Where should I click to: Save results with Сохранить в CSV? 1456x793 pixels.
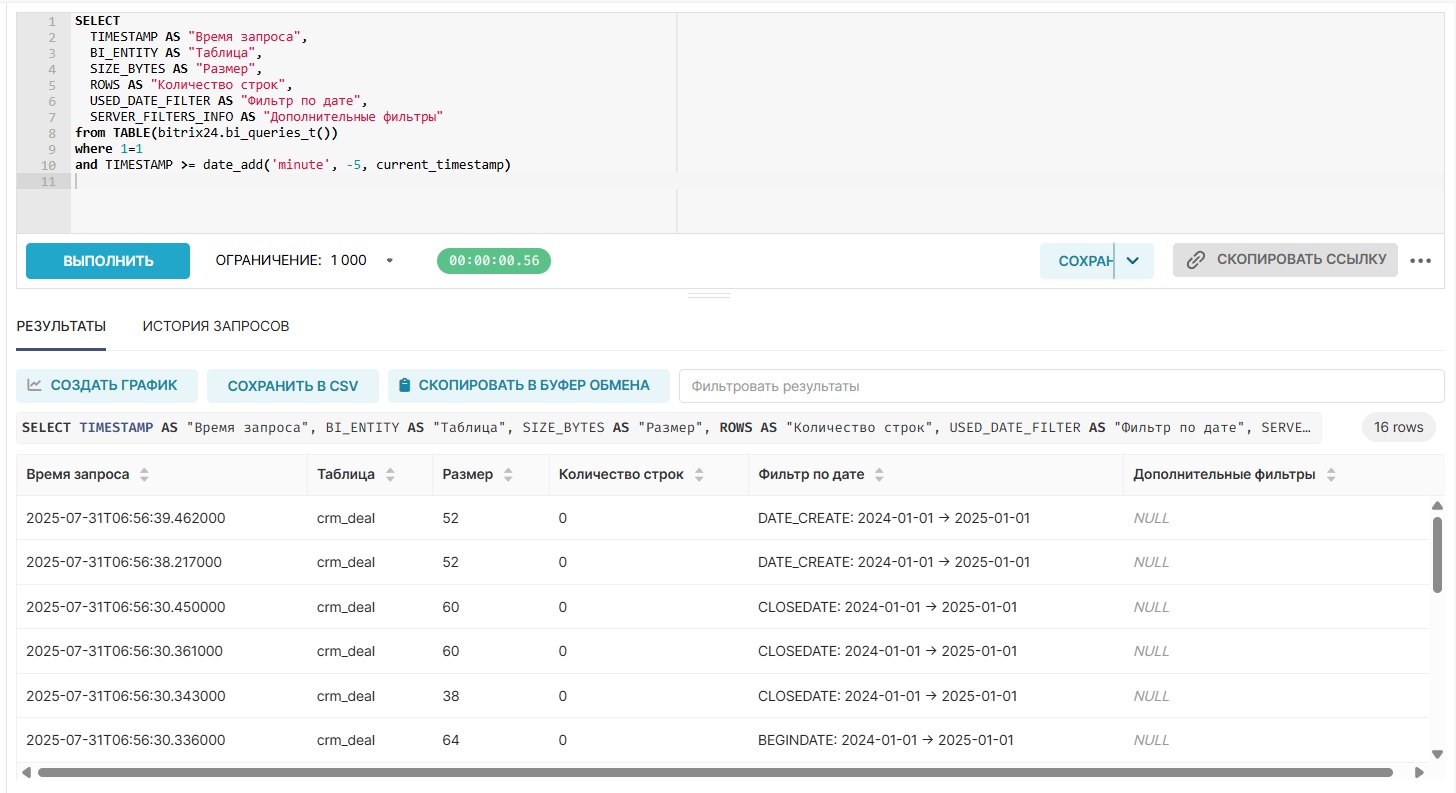point(292,386)
